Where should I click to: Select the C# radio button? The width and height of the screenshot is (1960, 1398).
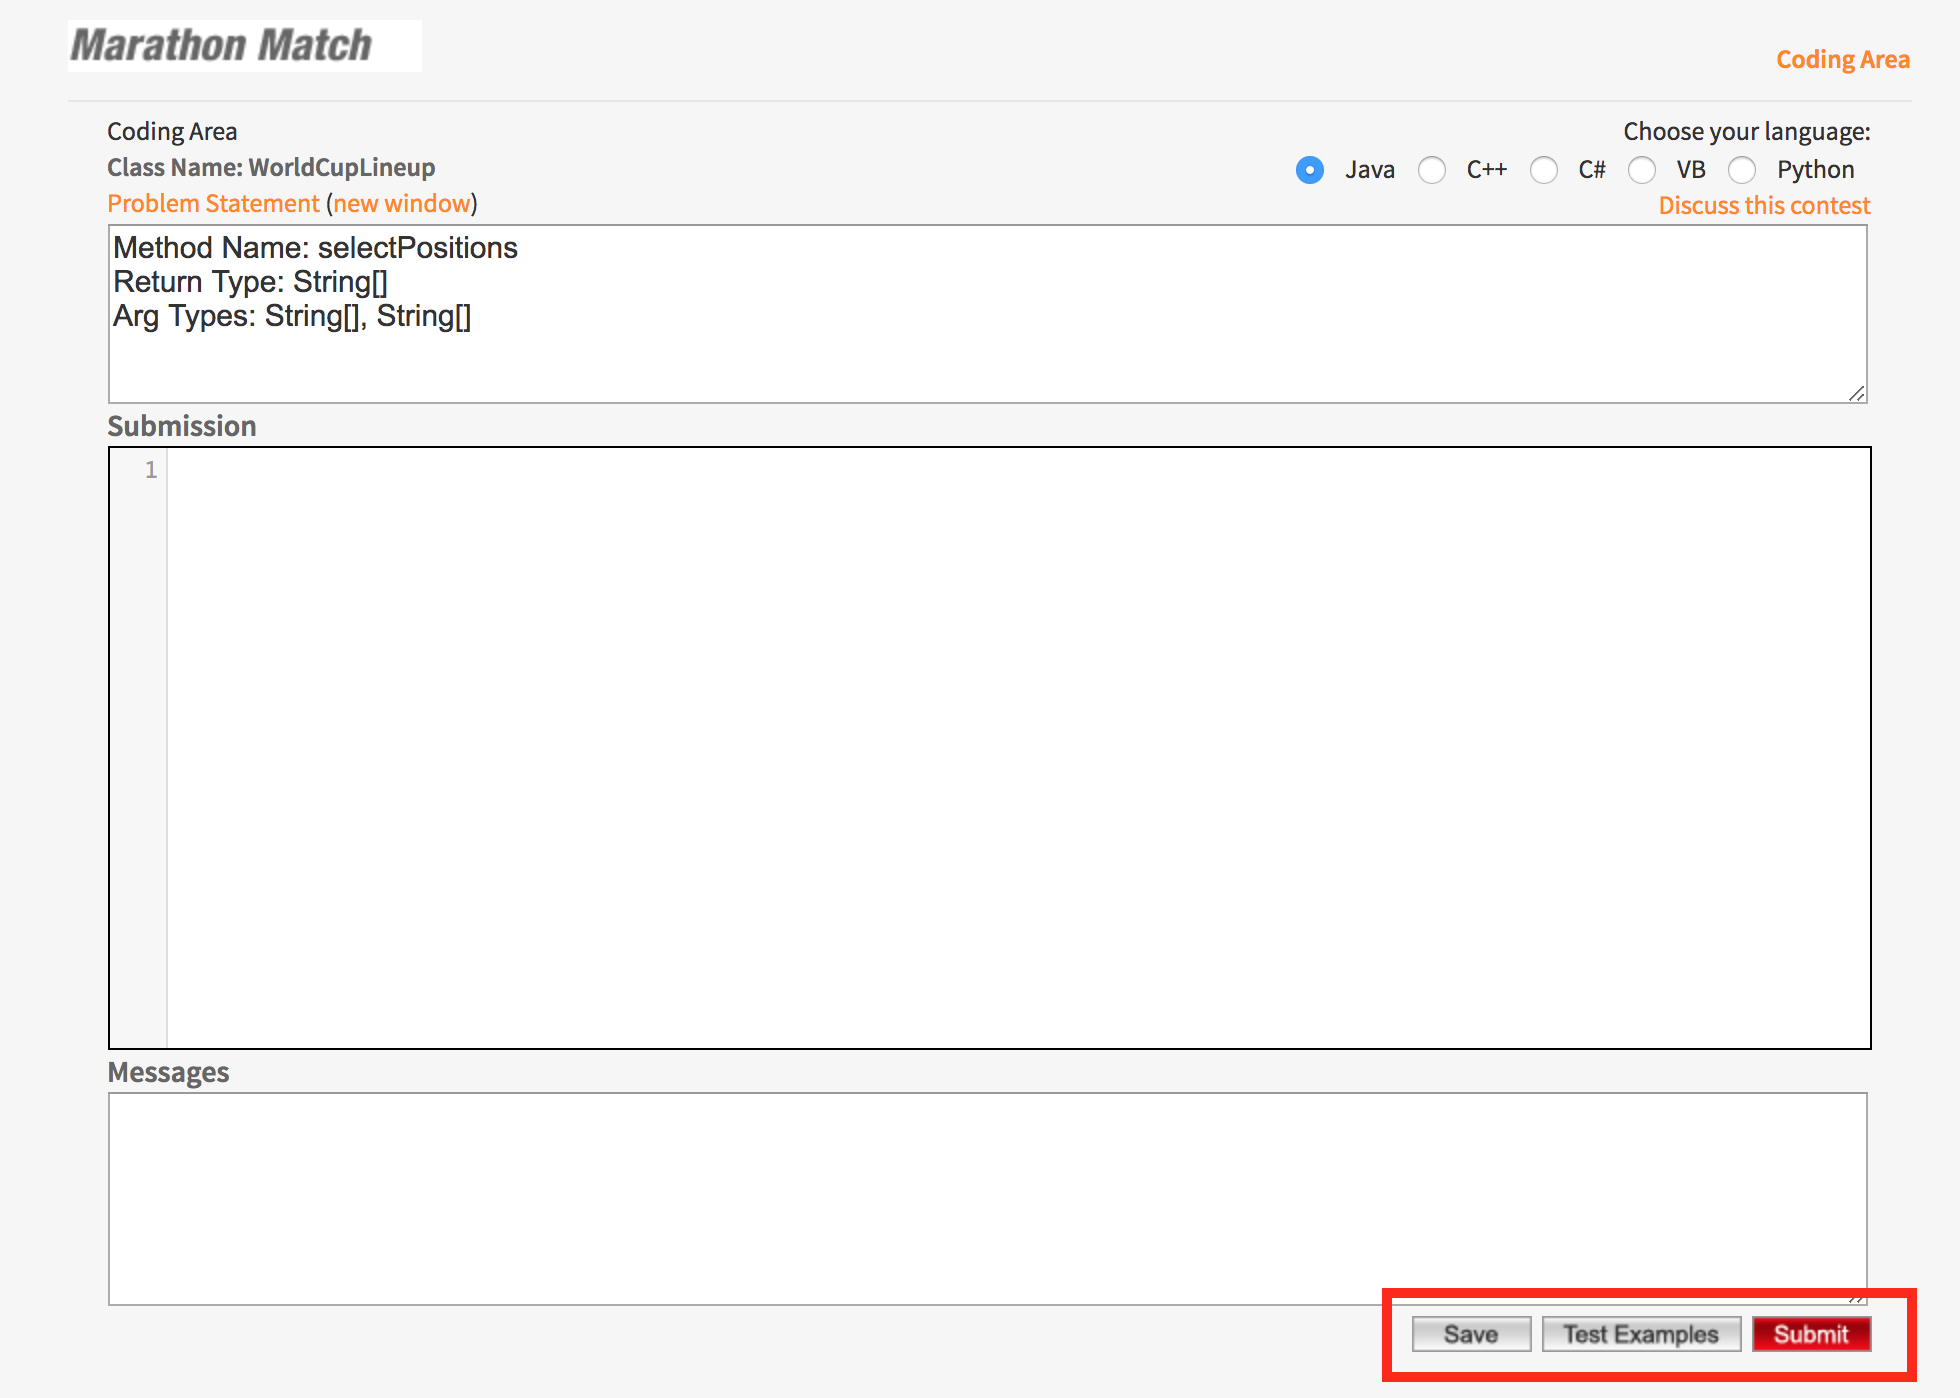coord(1543,170)
